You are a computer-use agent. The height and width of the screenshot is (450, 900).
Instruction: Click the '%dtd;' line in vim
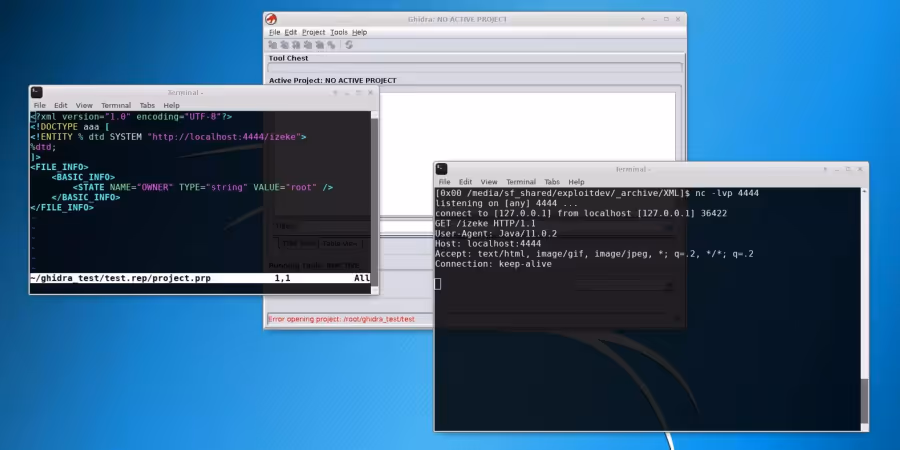point(44,148)
